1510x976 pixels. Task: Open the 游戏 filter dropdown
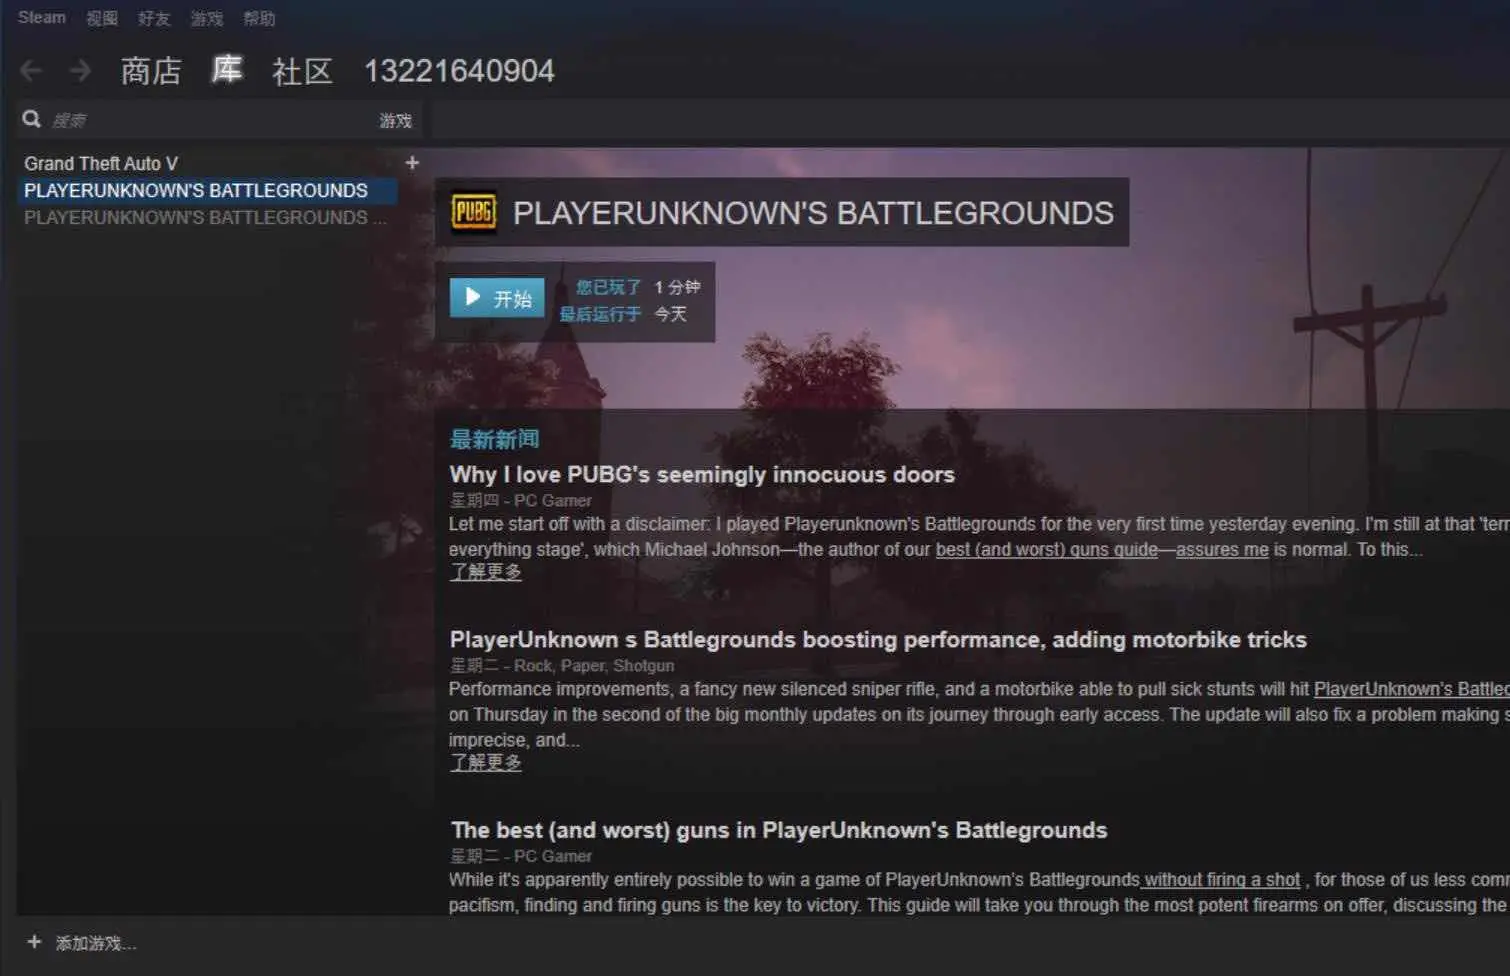[395, 120]
